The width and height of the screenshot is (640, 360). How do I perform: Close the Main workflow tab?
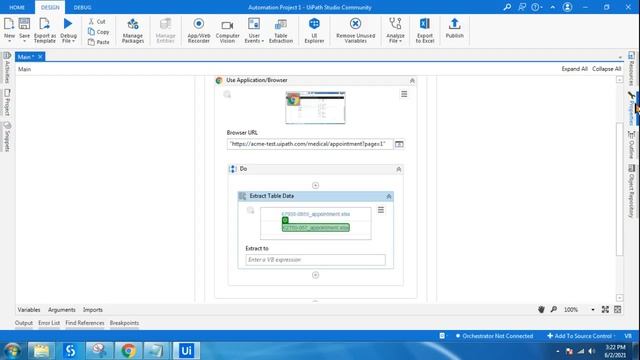40,57
